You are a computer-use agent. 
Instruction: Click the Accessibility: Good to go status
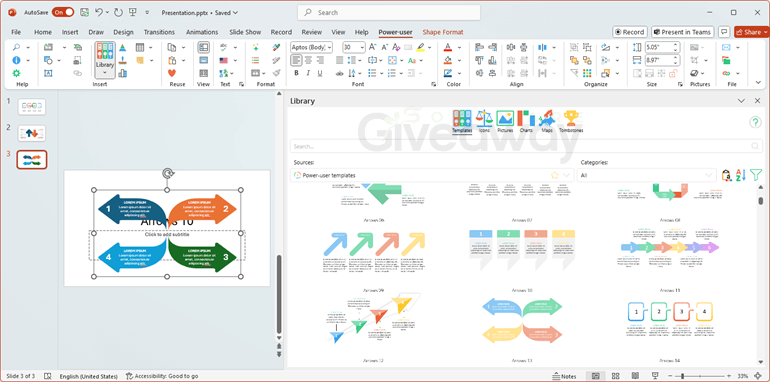click(x=162, y=376)
